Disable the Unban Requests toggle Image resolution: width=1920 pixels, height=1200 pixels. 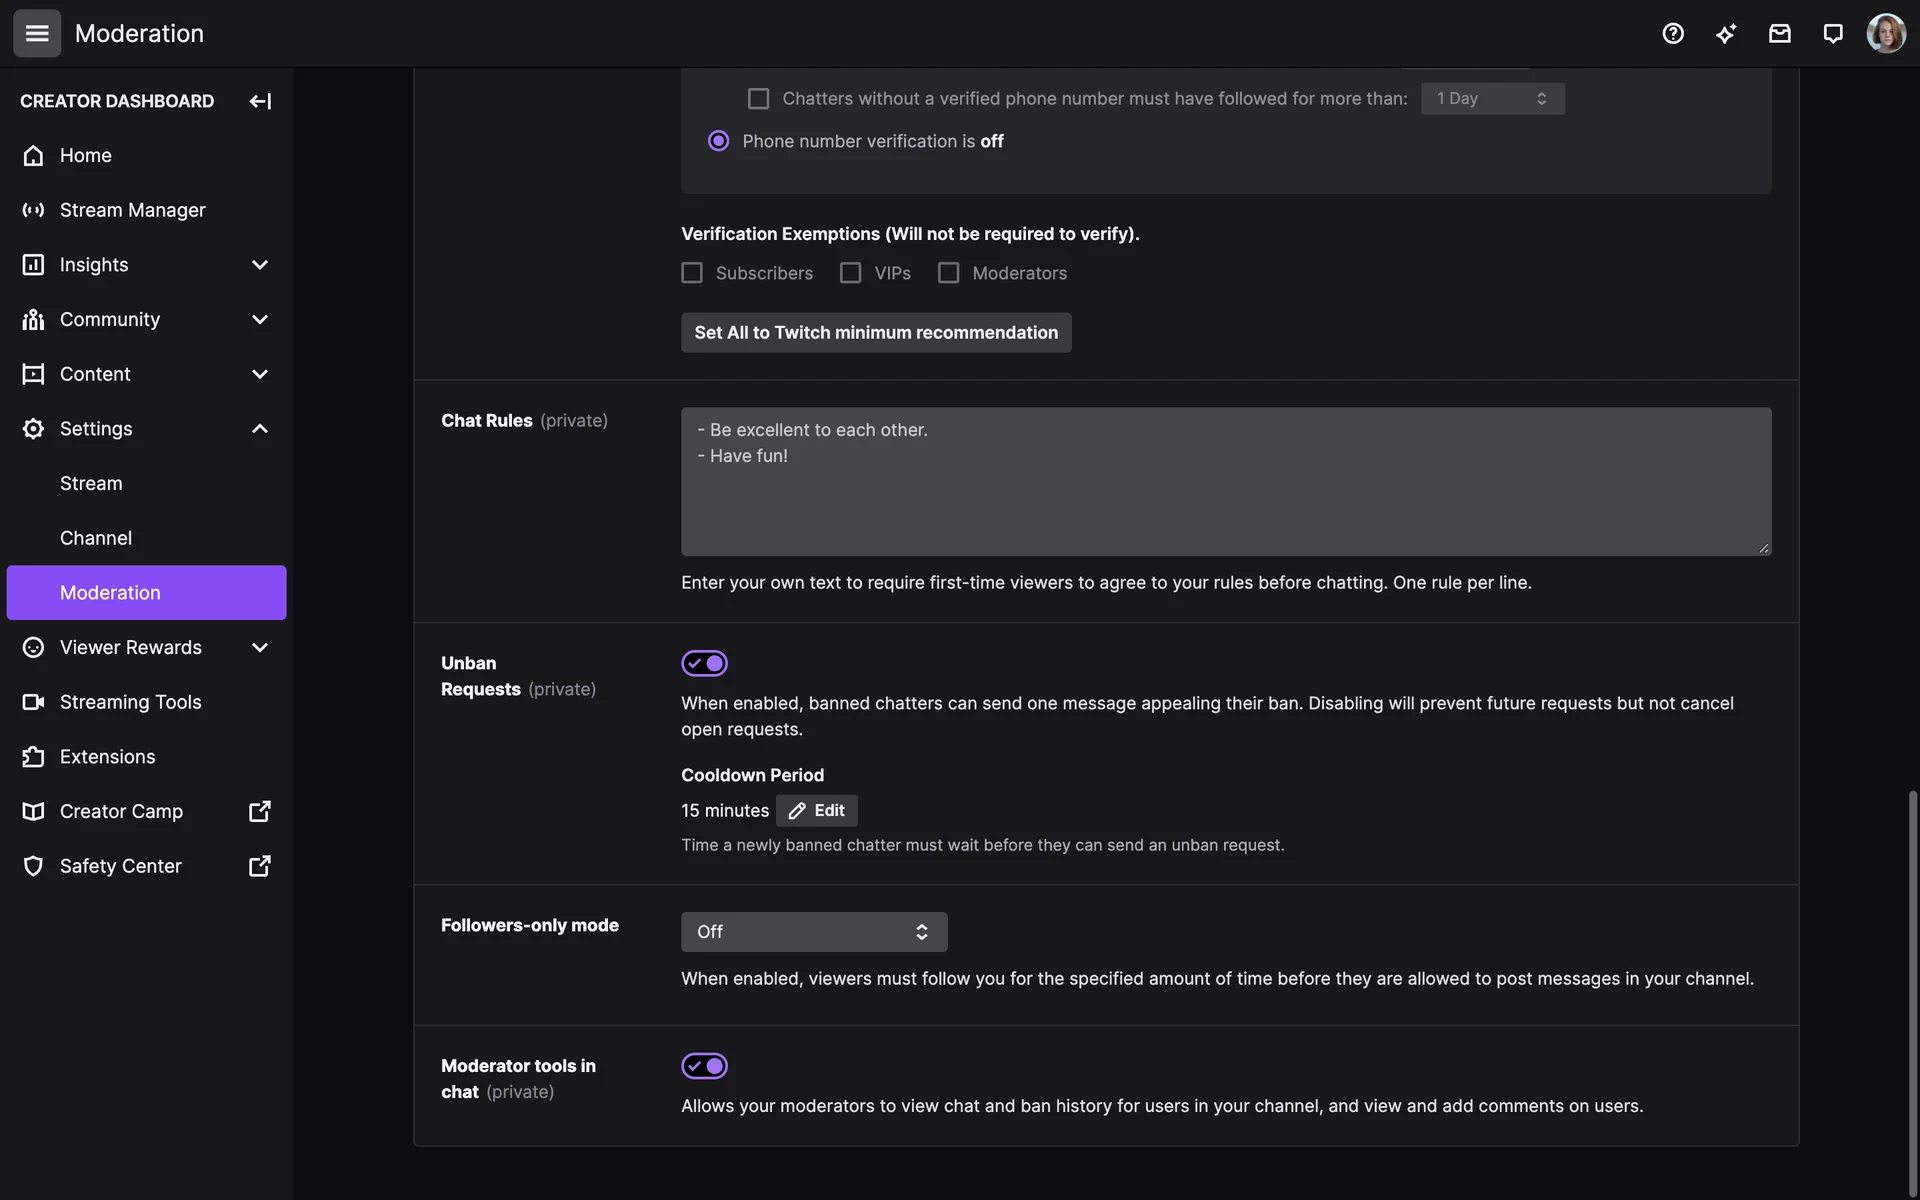pyautogui.click(x=704, y=663)
